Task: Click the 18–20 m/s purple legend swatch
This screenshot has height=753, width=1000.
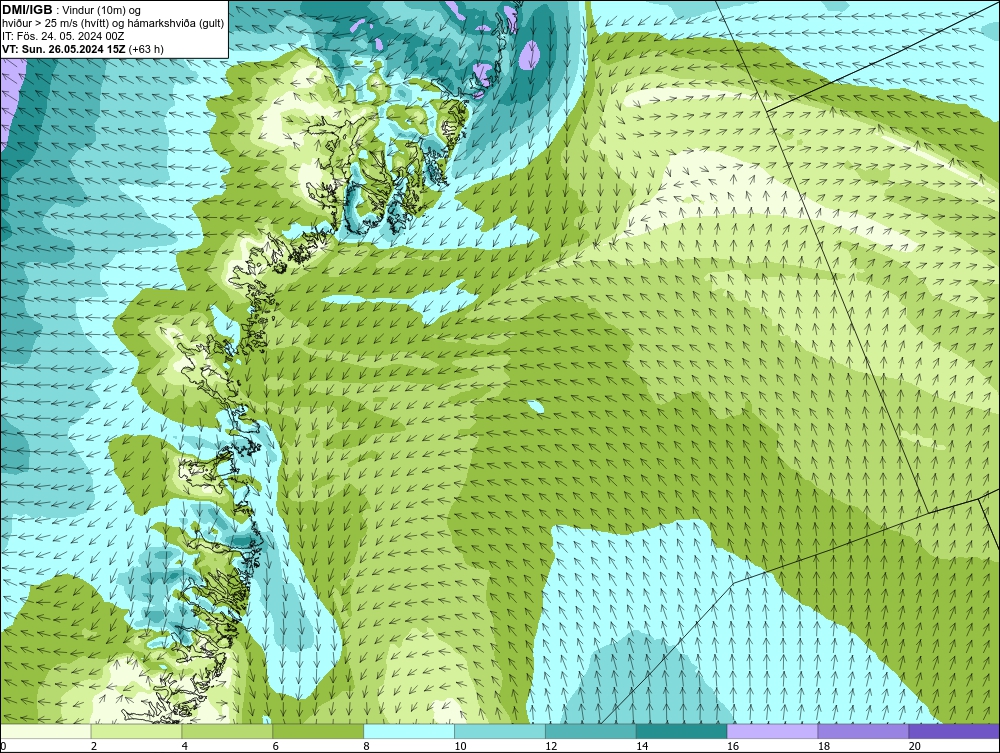Action: pyautogui.click(x=864, y=731)
